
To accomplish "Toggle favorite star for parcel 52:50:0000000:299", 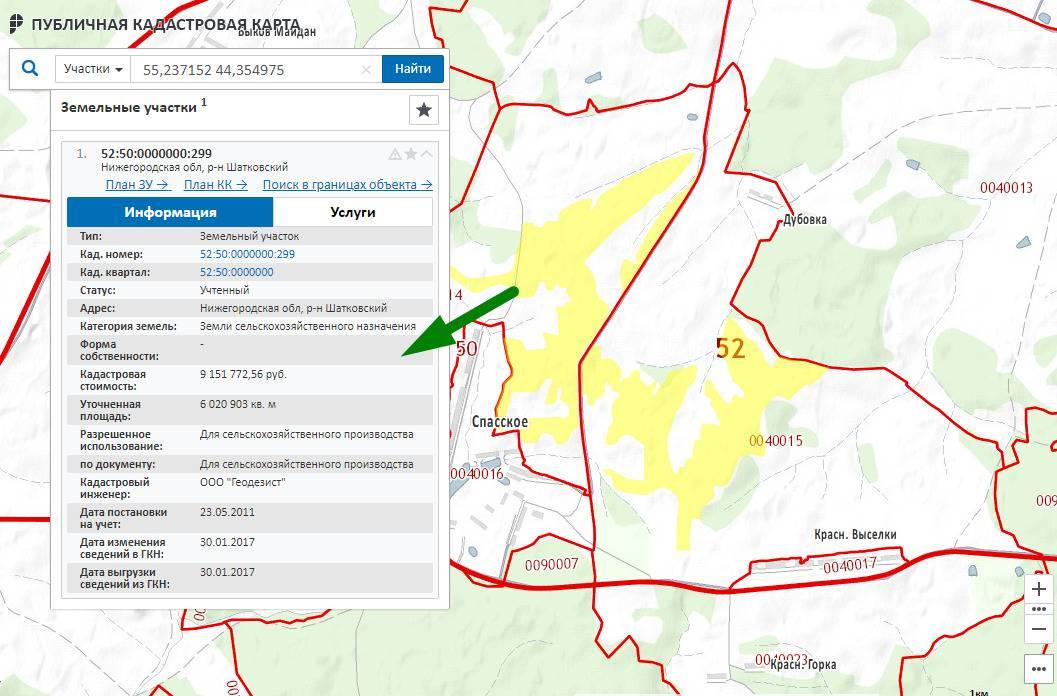I will [411, 154].
